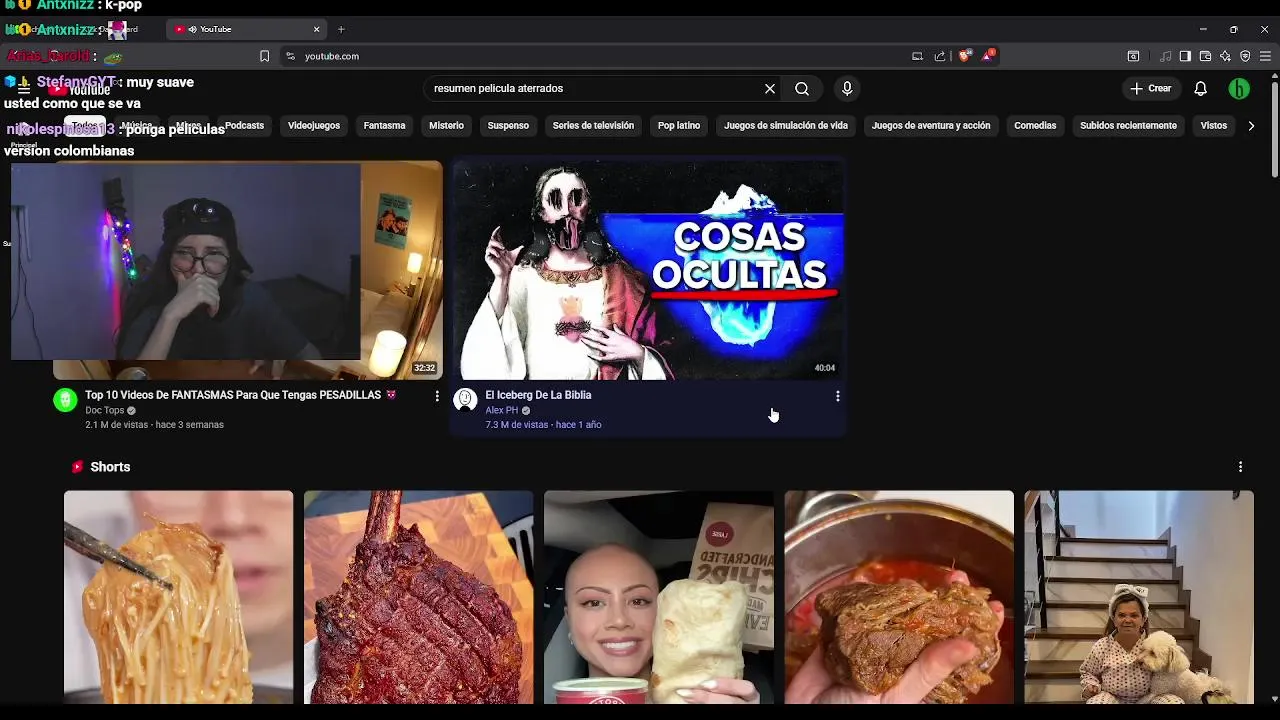Select the Suspenso filter chip
Viewport: 1280px width, 720px height.
pyautogui.click(x=508, y=126)
